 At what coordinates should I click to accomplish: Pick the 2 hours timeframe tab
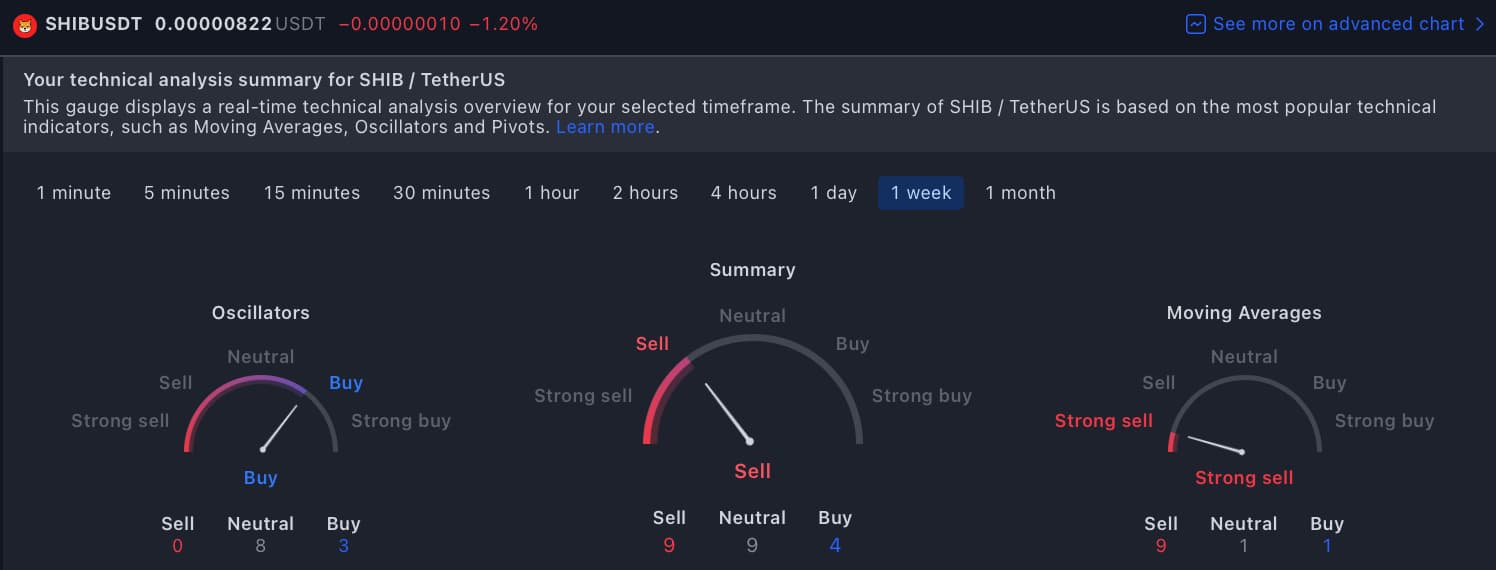coord(645,193)
